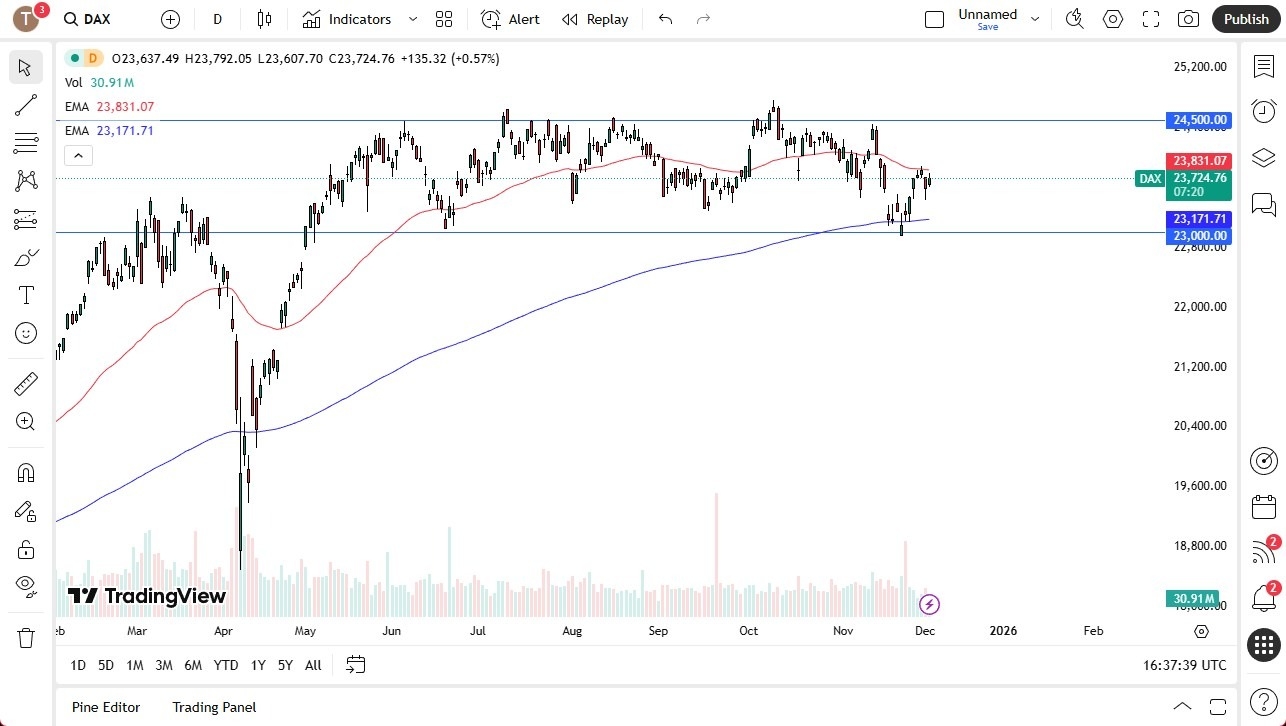Collapse the chart legend with its arrow
1286x726 pixels.
click(78, 155)
